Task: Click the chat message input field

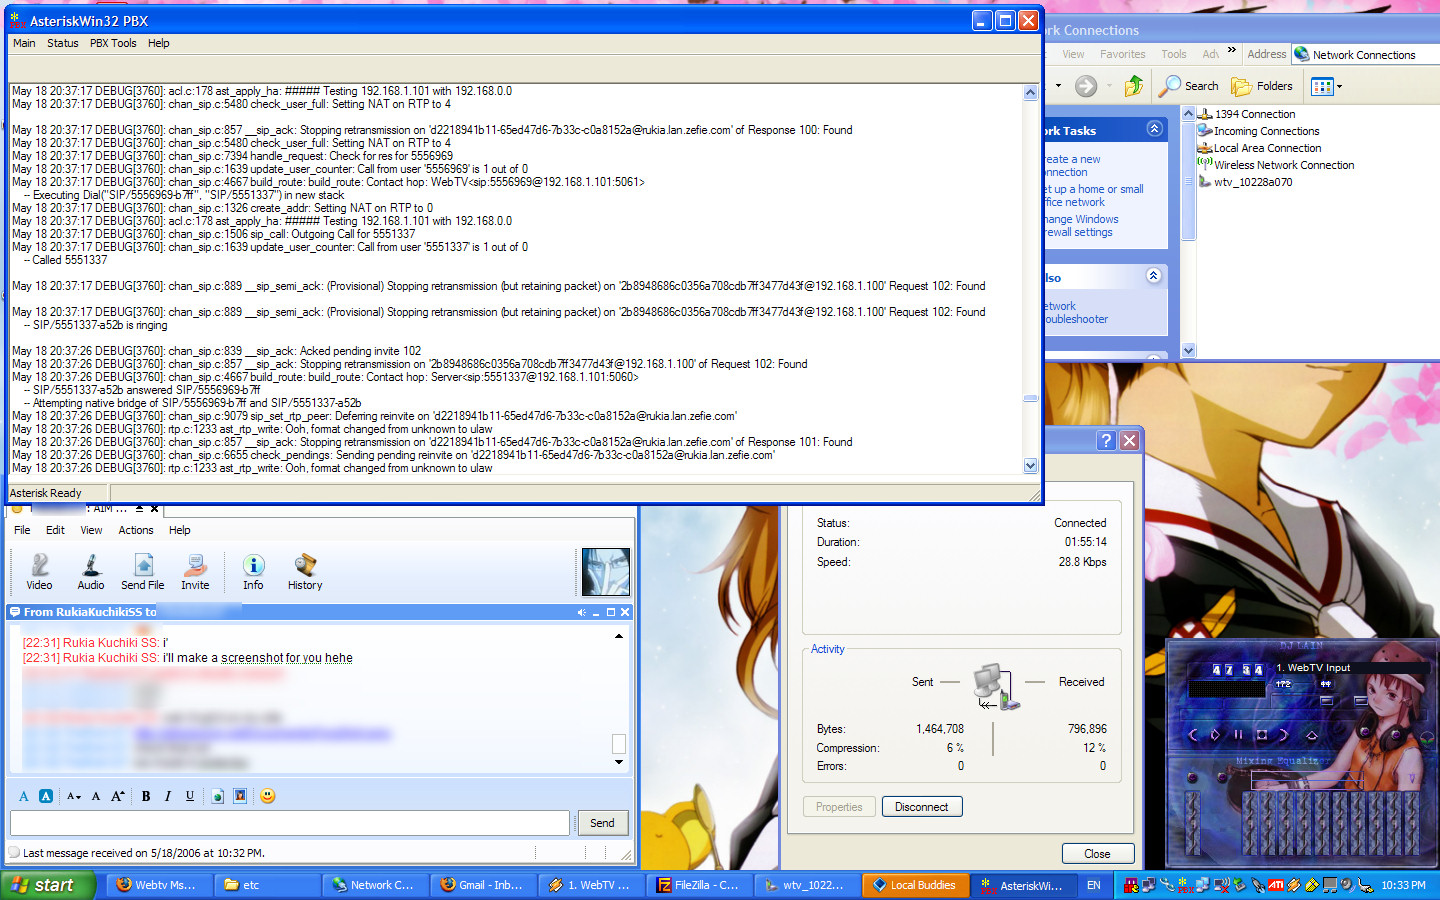Action: (x=290, y=823)
